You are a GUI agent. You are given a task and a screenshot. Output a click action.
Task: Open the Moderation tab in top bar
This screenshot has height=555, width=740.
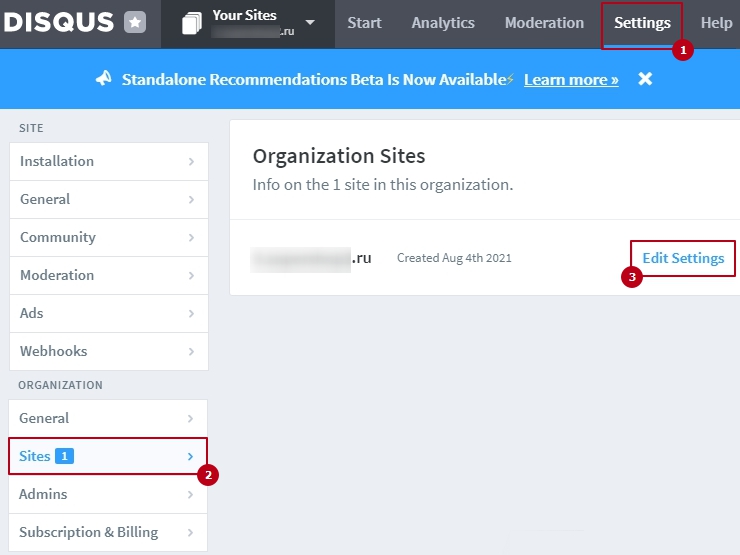544,23
